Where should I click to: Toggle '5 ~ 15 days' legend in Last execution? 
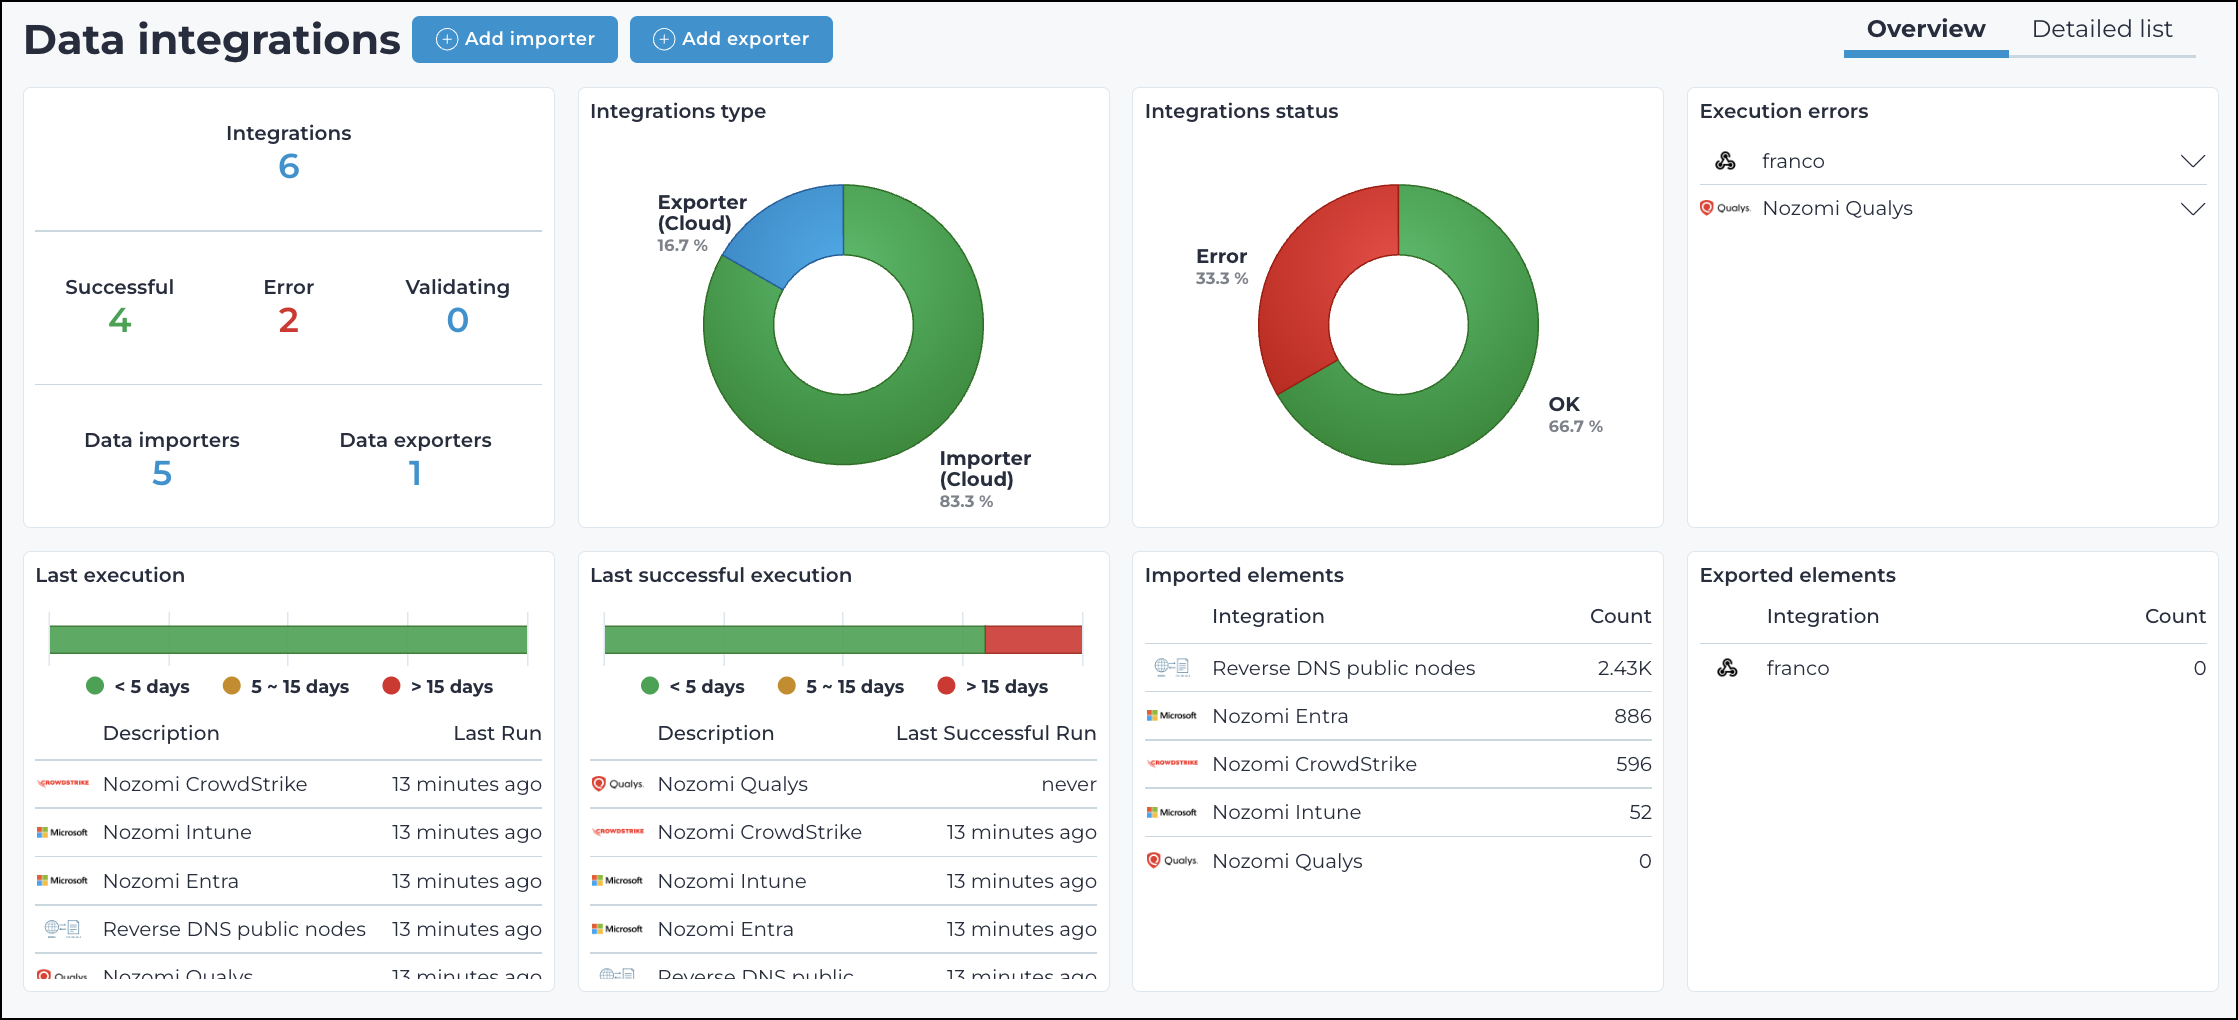286,686
